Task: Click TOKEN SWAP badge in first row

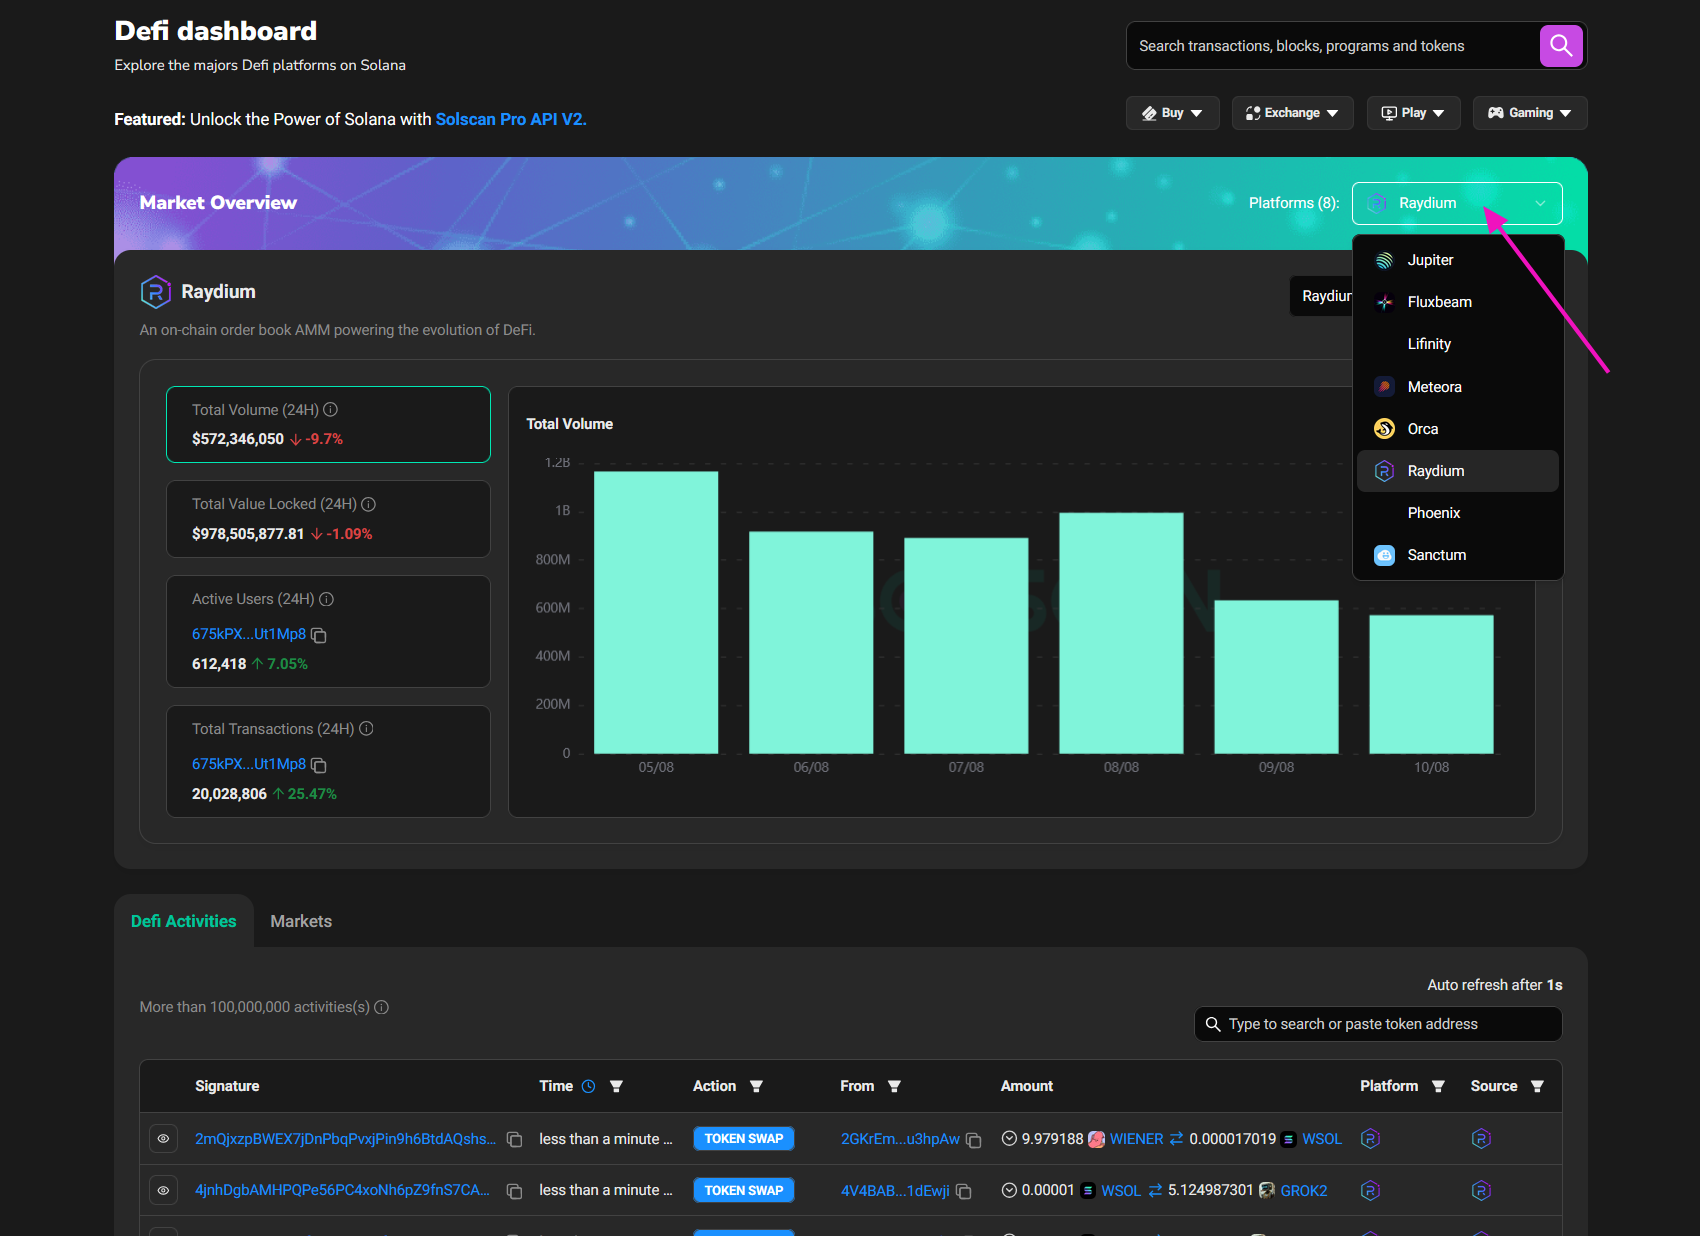Action: tap(744, 1139)
